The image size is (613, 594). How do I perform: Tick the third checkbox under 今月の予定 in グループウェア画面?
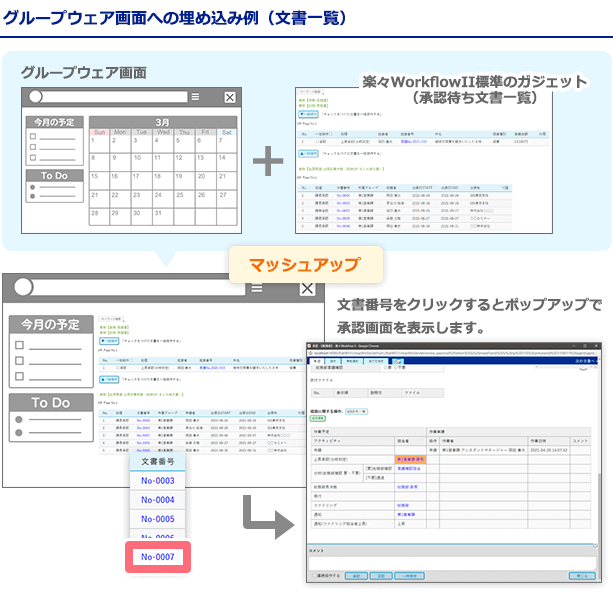(x=33, y=158)
